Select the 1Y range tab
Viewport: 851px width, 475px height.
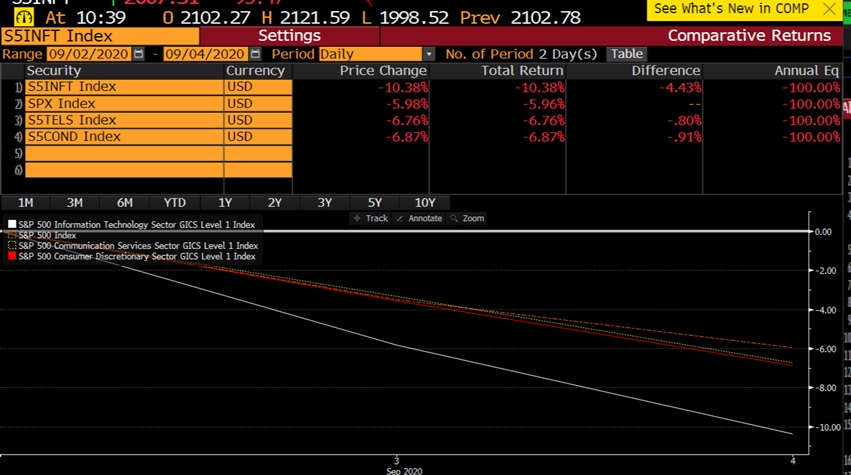click(225, 203)
